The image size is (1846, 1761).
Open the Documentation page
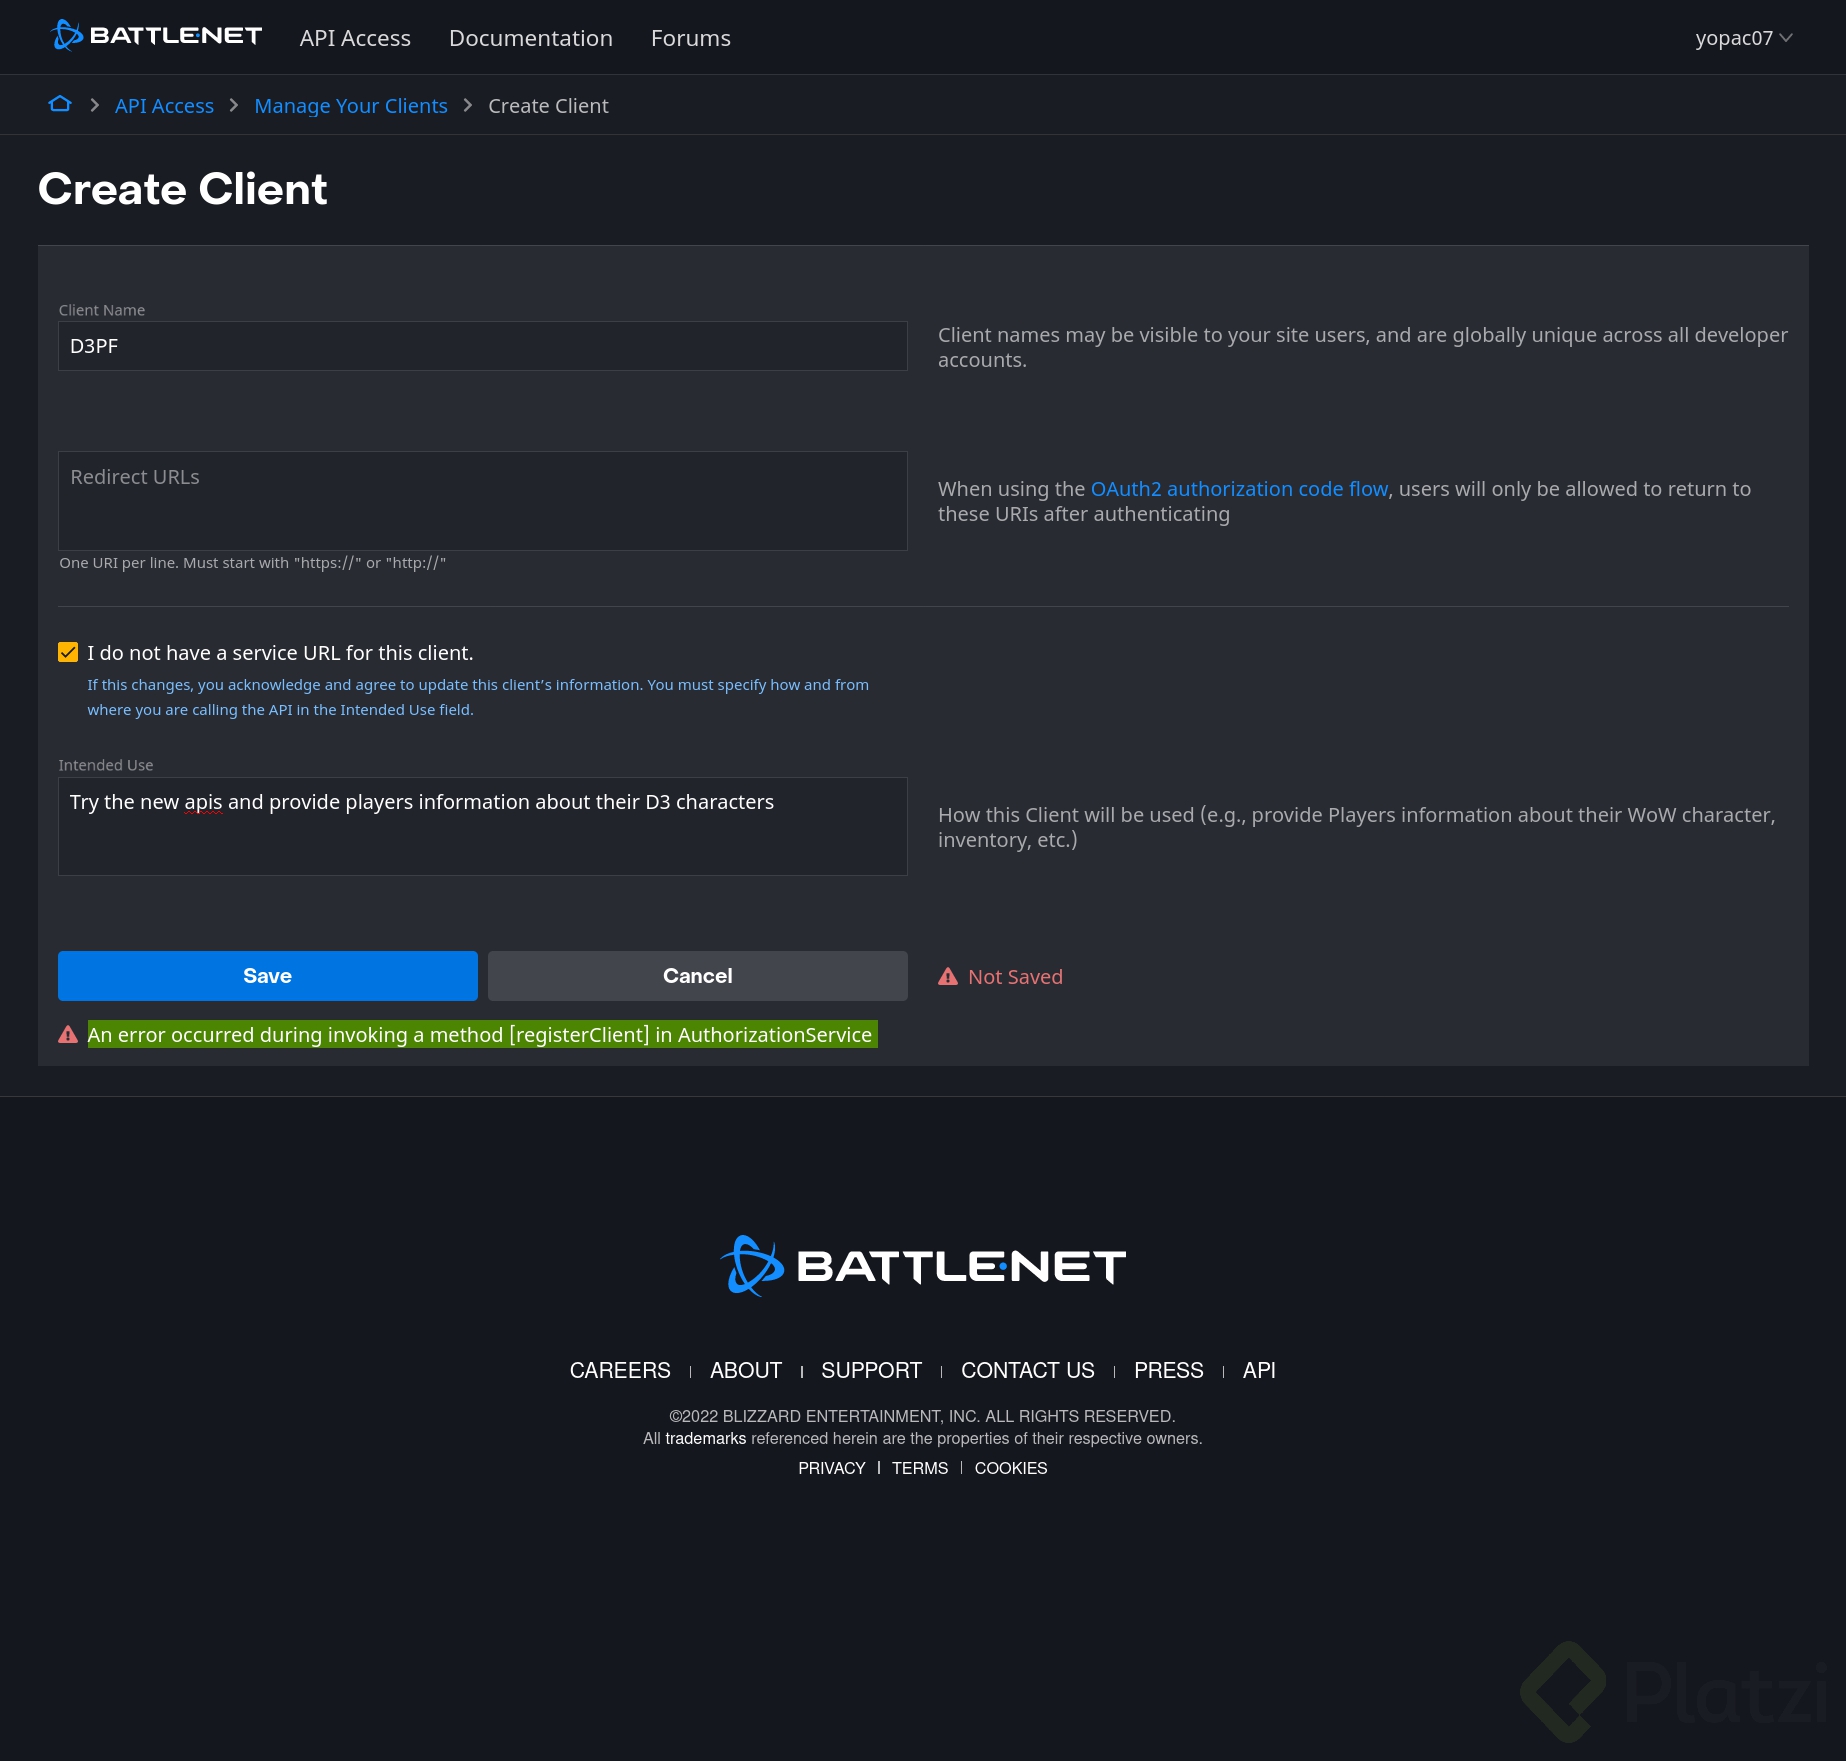531,38
